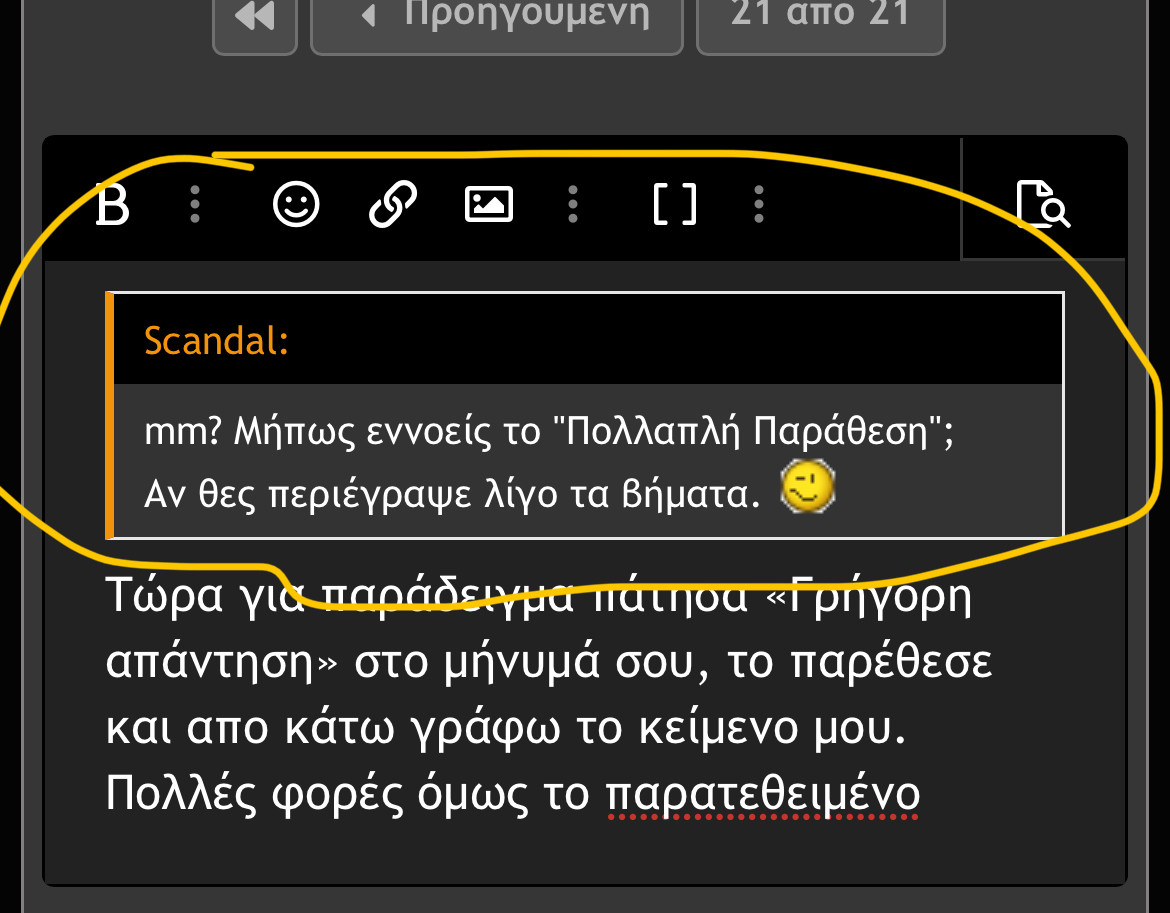Insert a smiley from the emoji picker
The width and height of the screenshot is (1170, 913).
(296, 205)
